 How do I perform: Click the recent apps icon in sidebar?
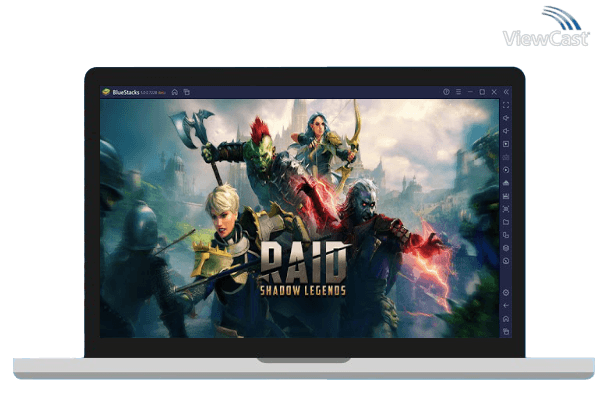(506, 331)
